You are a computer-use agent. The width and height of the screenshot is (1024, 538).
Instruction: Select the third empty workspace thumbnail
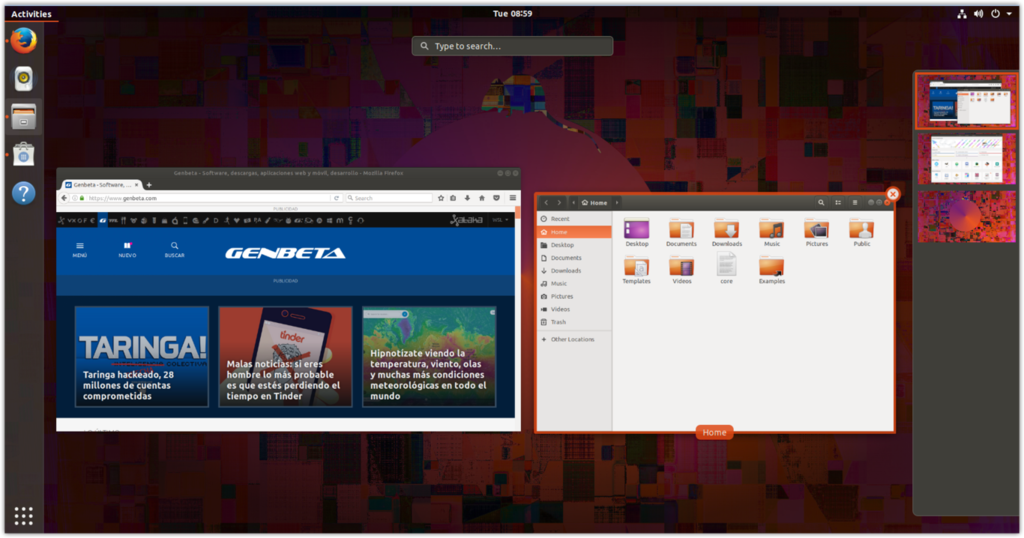(x=966, y=216)
